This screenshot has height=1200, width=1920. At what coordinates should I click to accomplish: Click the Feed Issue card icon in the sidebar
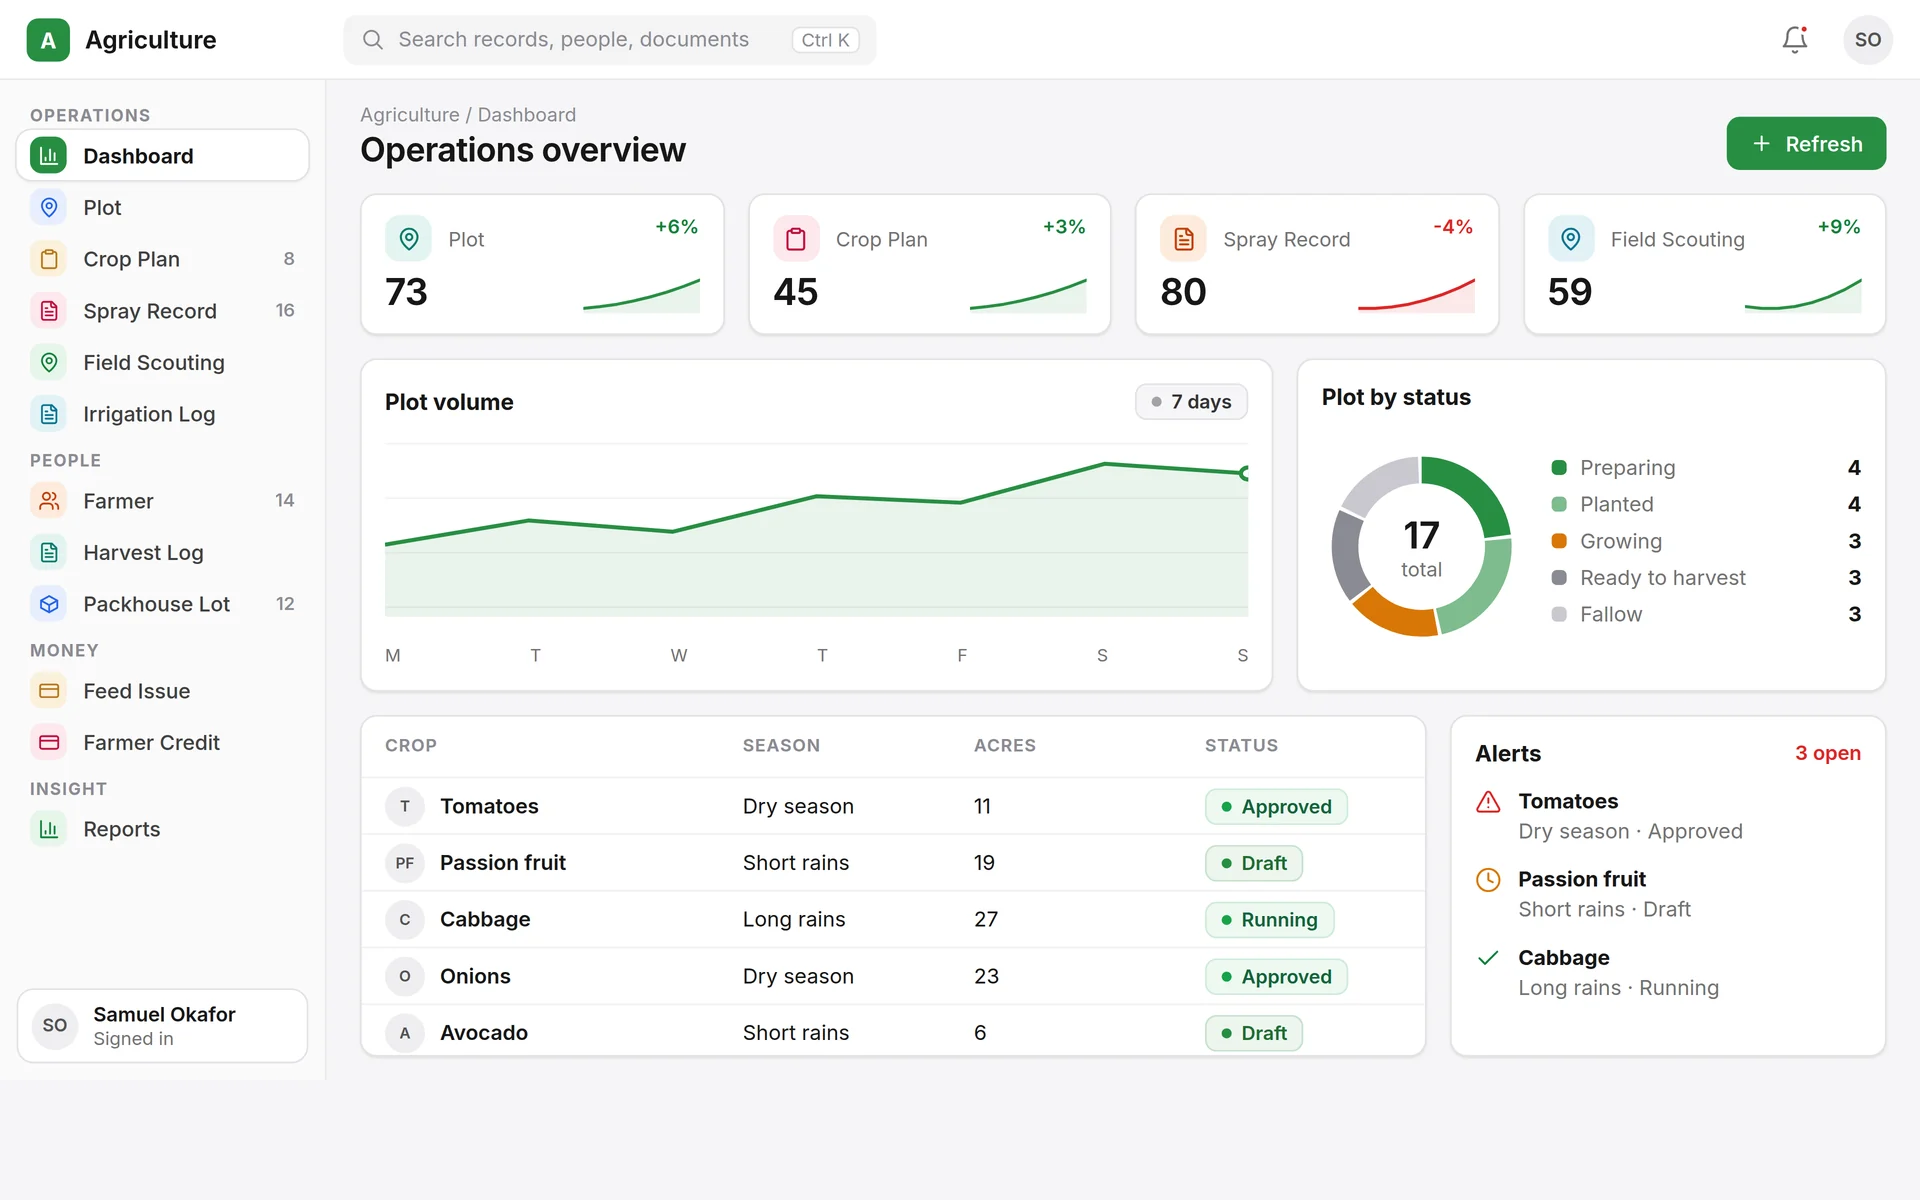click(49, 691)
